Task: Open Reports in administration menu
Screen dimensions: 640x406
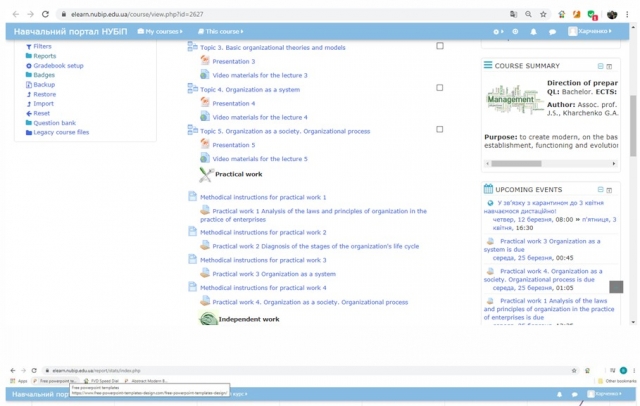Action: 44,56
